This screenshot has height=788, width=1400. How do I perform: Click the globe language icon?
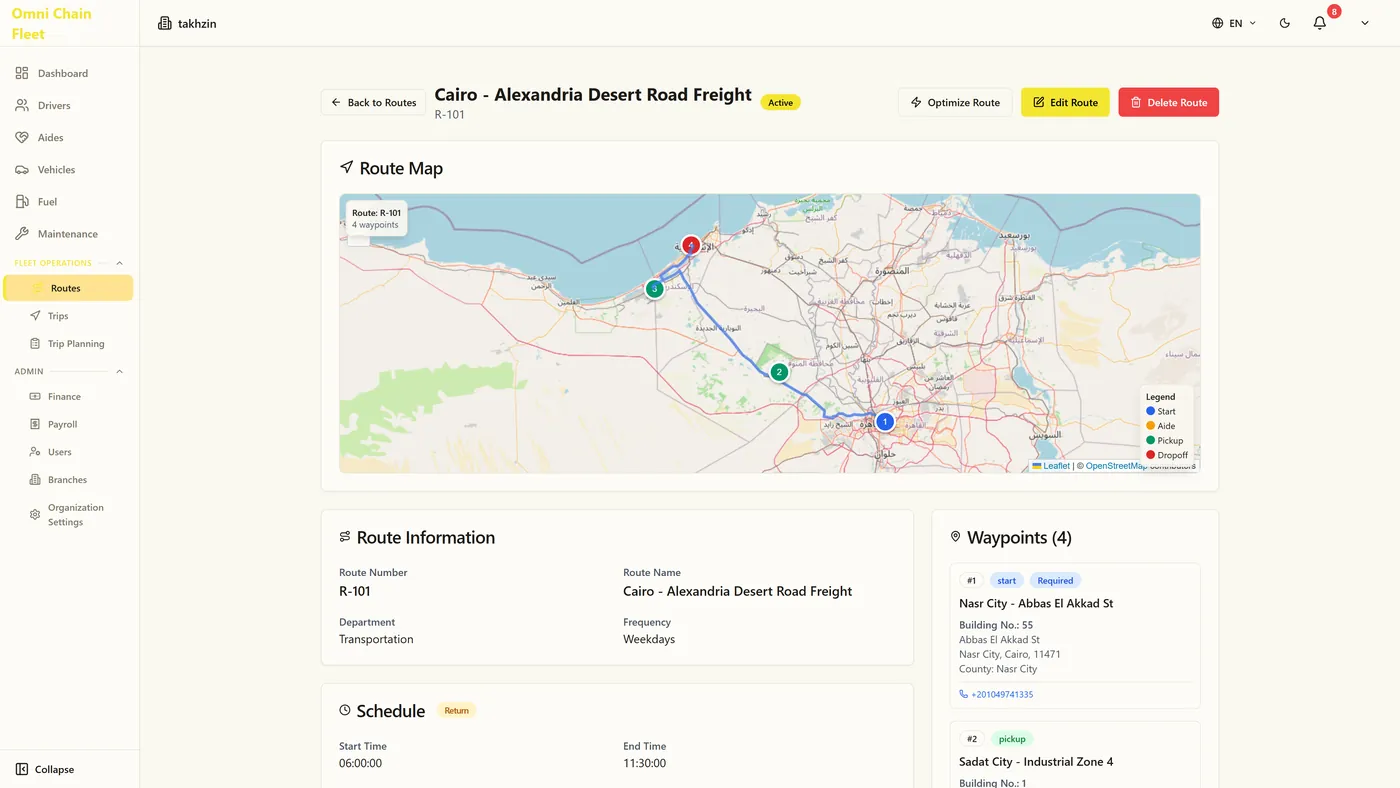pyautogui.click(x=1217, y=23)
